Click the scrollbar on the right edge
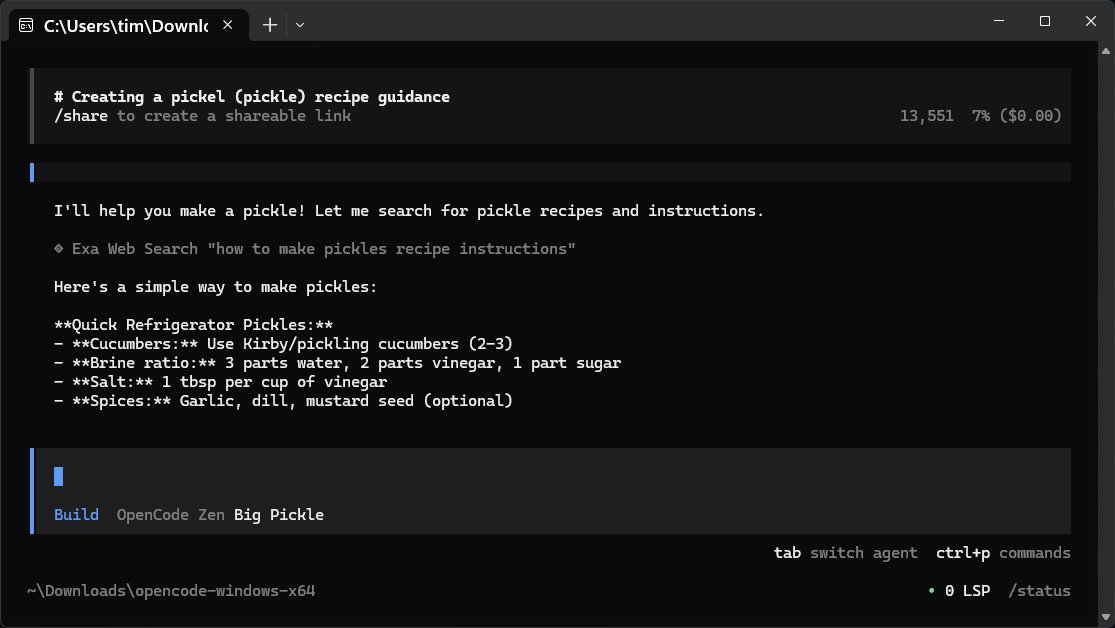Viewport: 1115px width, 628px height. point(1106,300)
